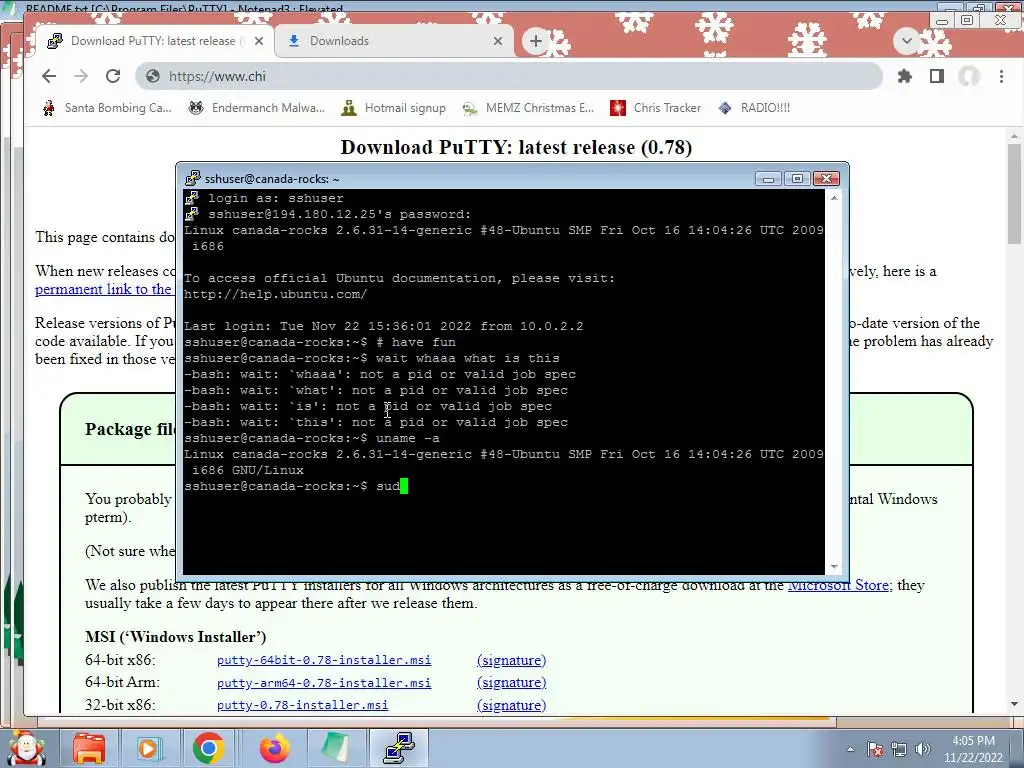Viewport: 1024px width, 768px height.
Task: Go back with the Chrome back arrow
Action: pos(49,76)
